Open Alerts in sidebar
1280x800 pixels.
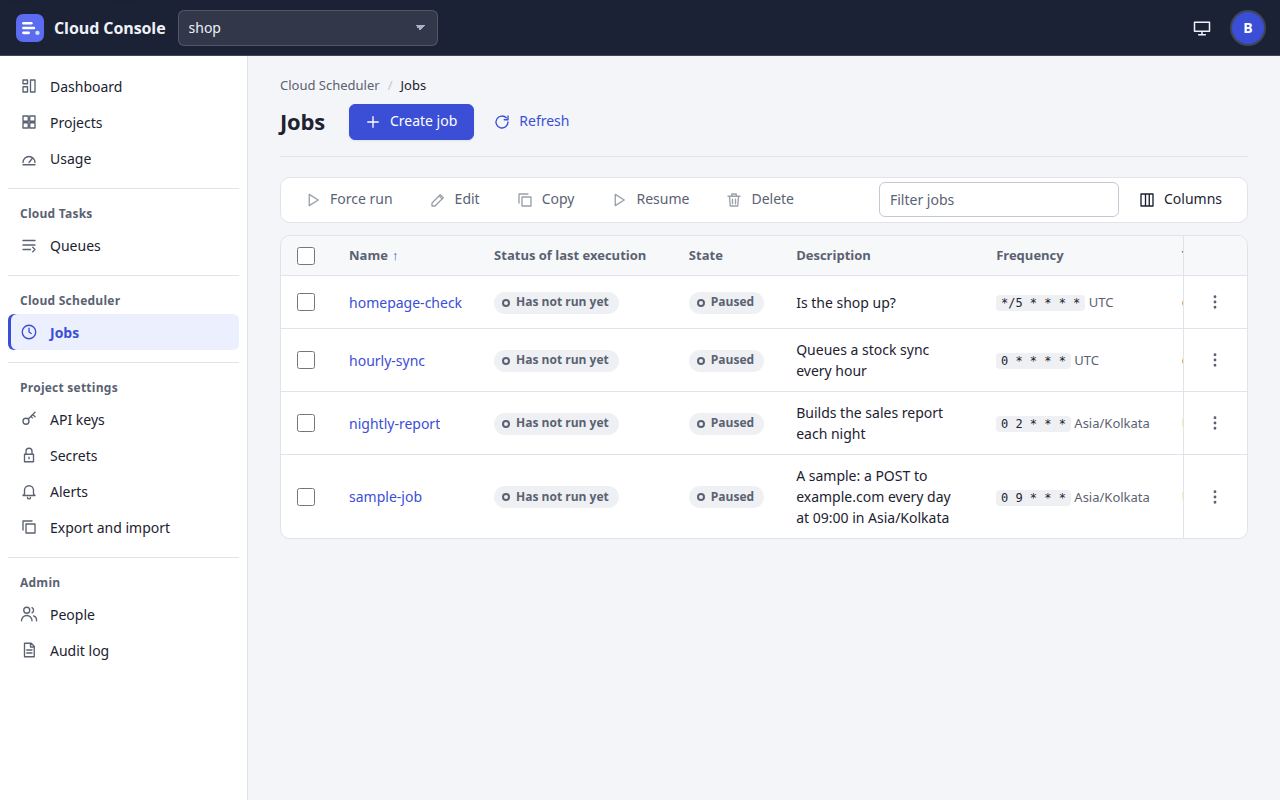pyautogui.click(x=123, y=492)
